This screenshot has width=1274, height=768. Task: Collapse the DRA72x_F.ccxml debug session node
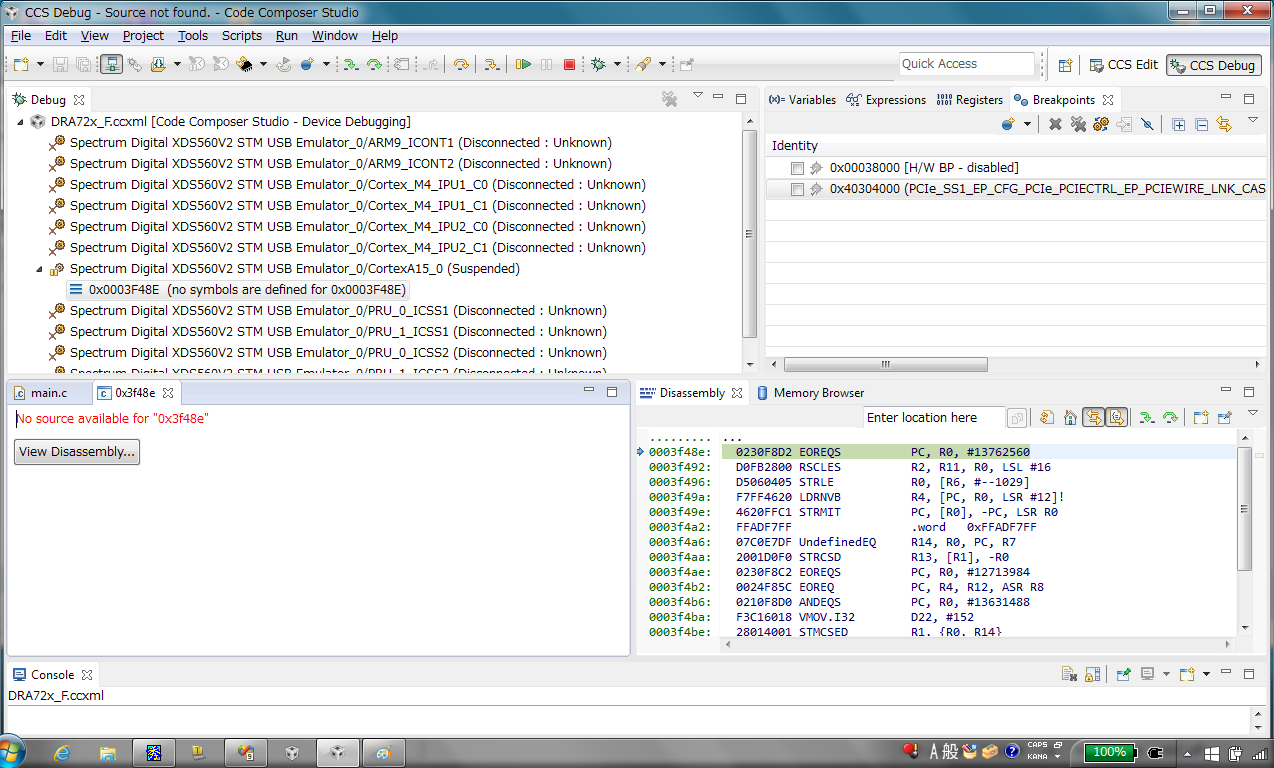[21, 122]
